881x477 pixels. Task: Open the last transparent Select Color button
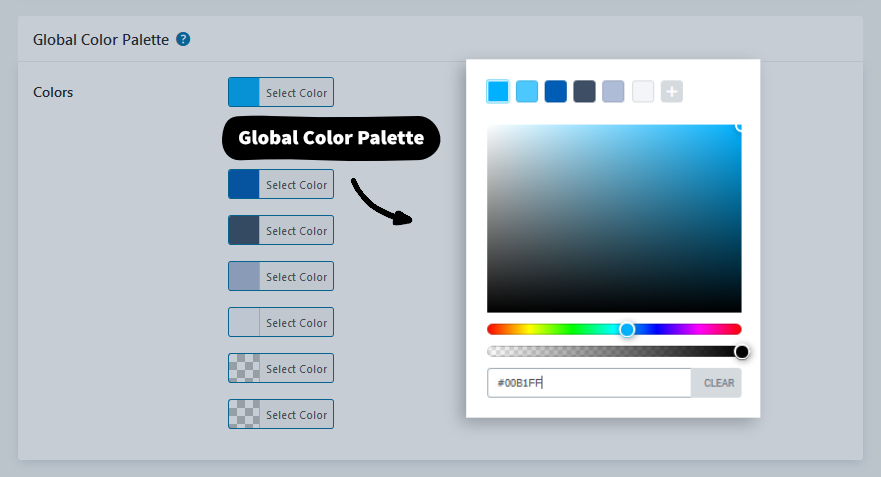(x=281, y=415)
